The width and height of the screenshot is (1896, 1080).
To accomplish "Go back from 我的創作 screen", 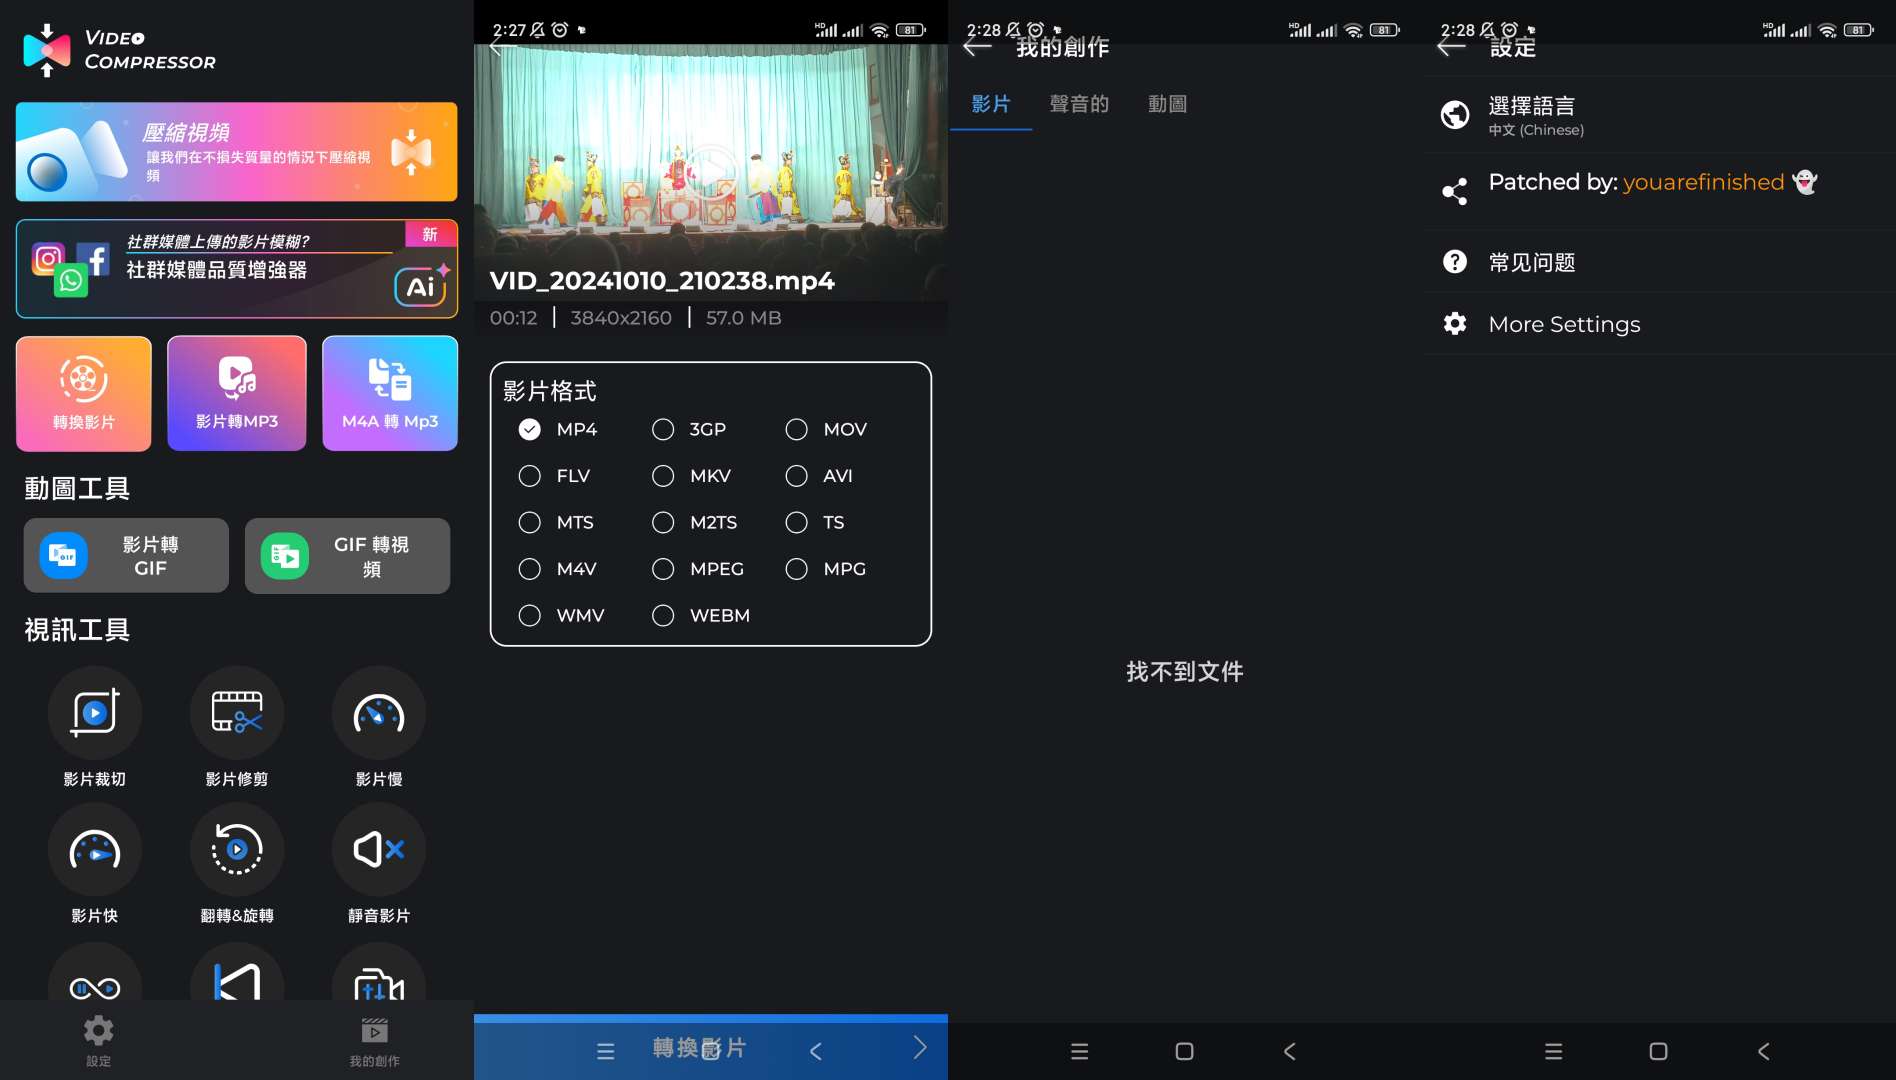I will (977, 47).
